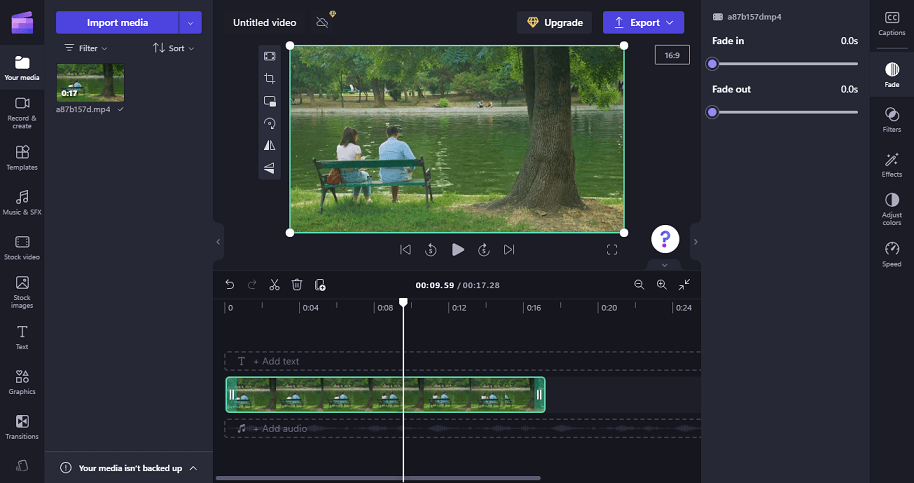Click the Add text track

(463, 361)
